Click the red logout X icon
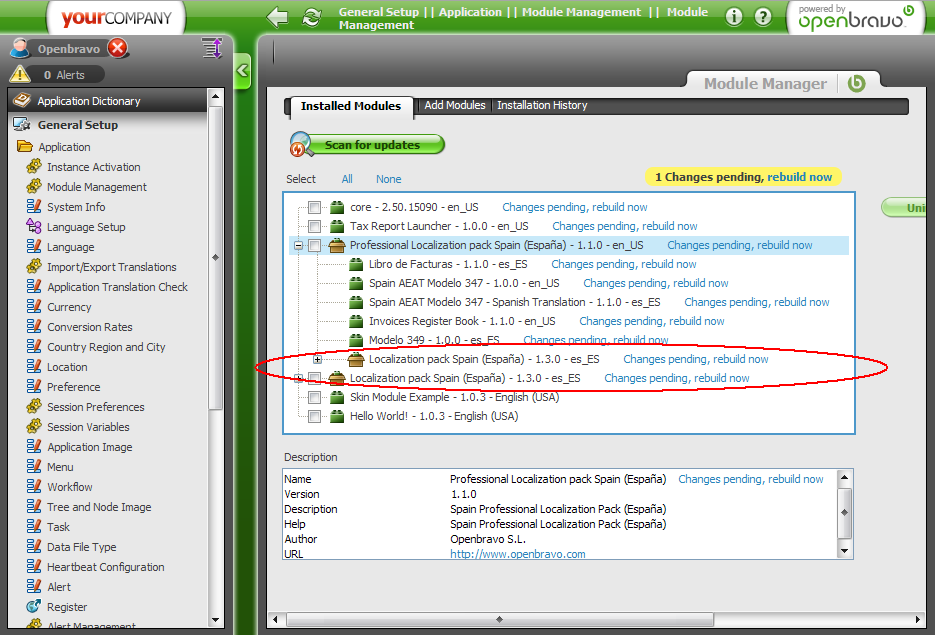Viewport: 935px width, 635px height. click(x=118, y=48)
